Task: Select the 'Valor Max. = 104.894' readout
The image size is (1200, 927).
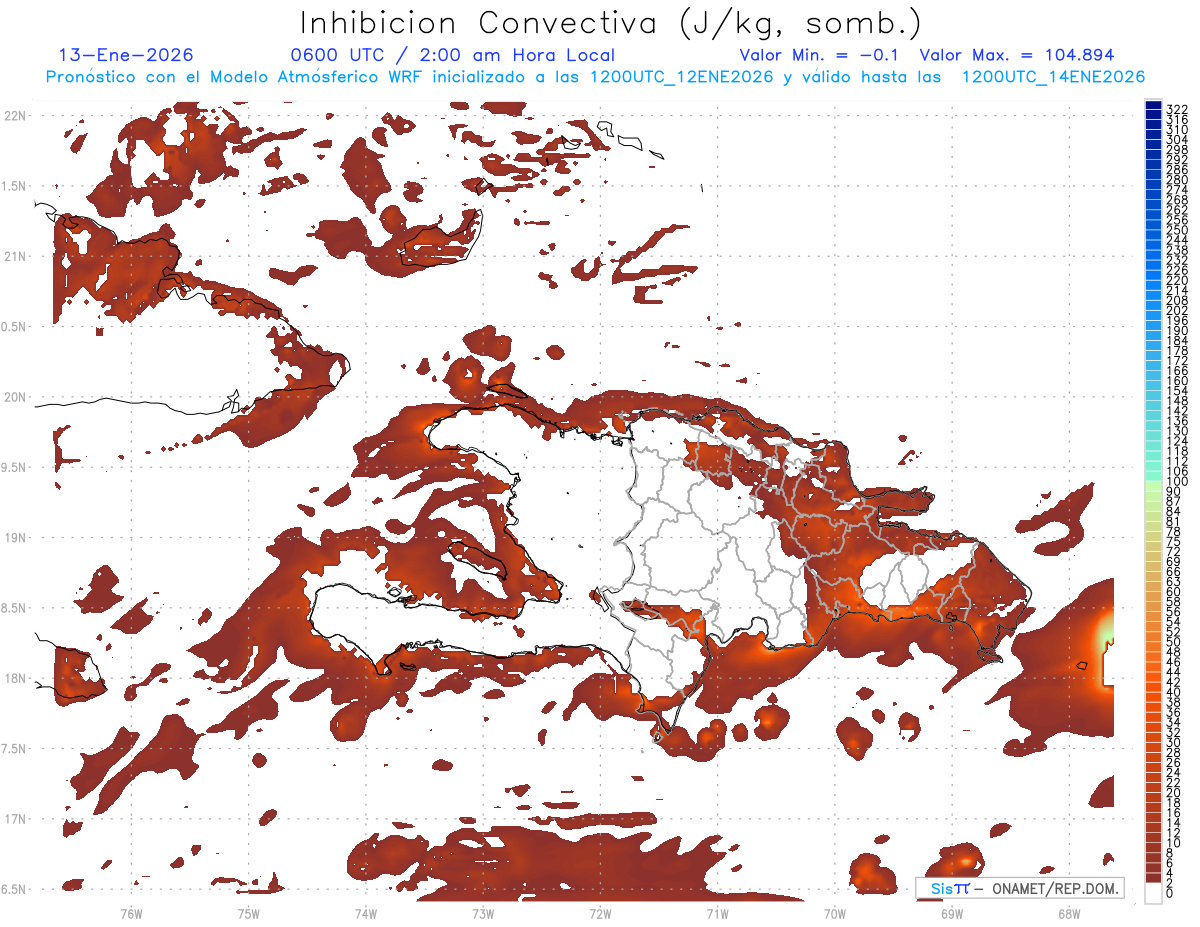Action: [1017, 55]
